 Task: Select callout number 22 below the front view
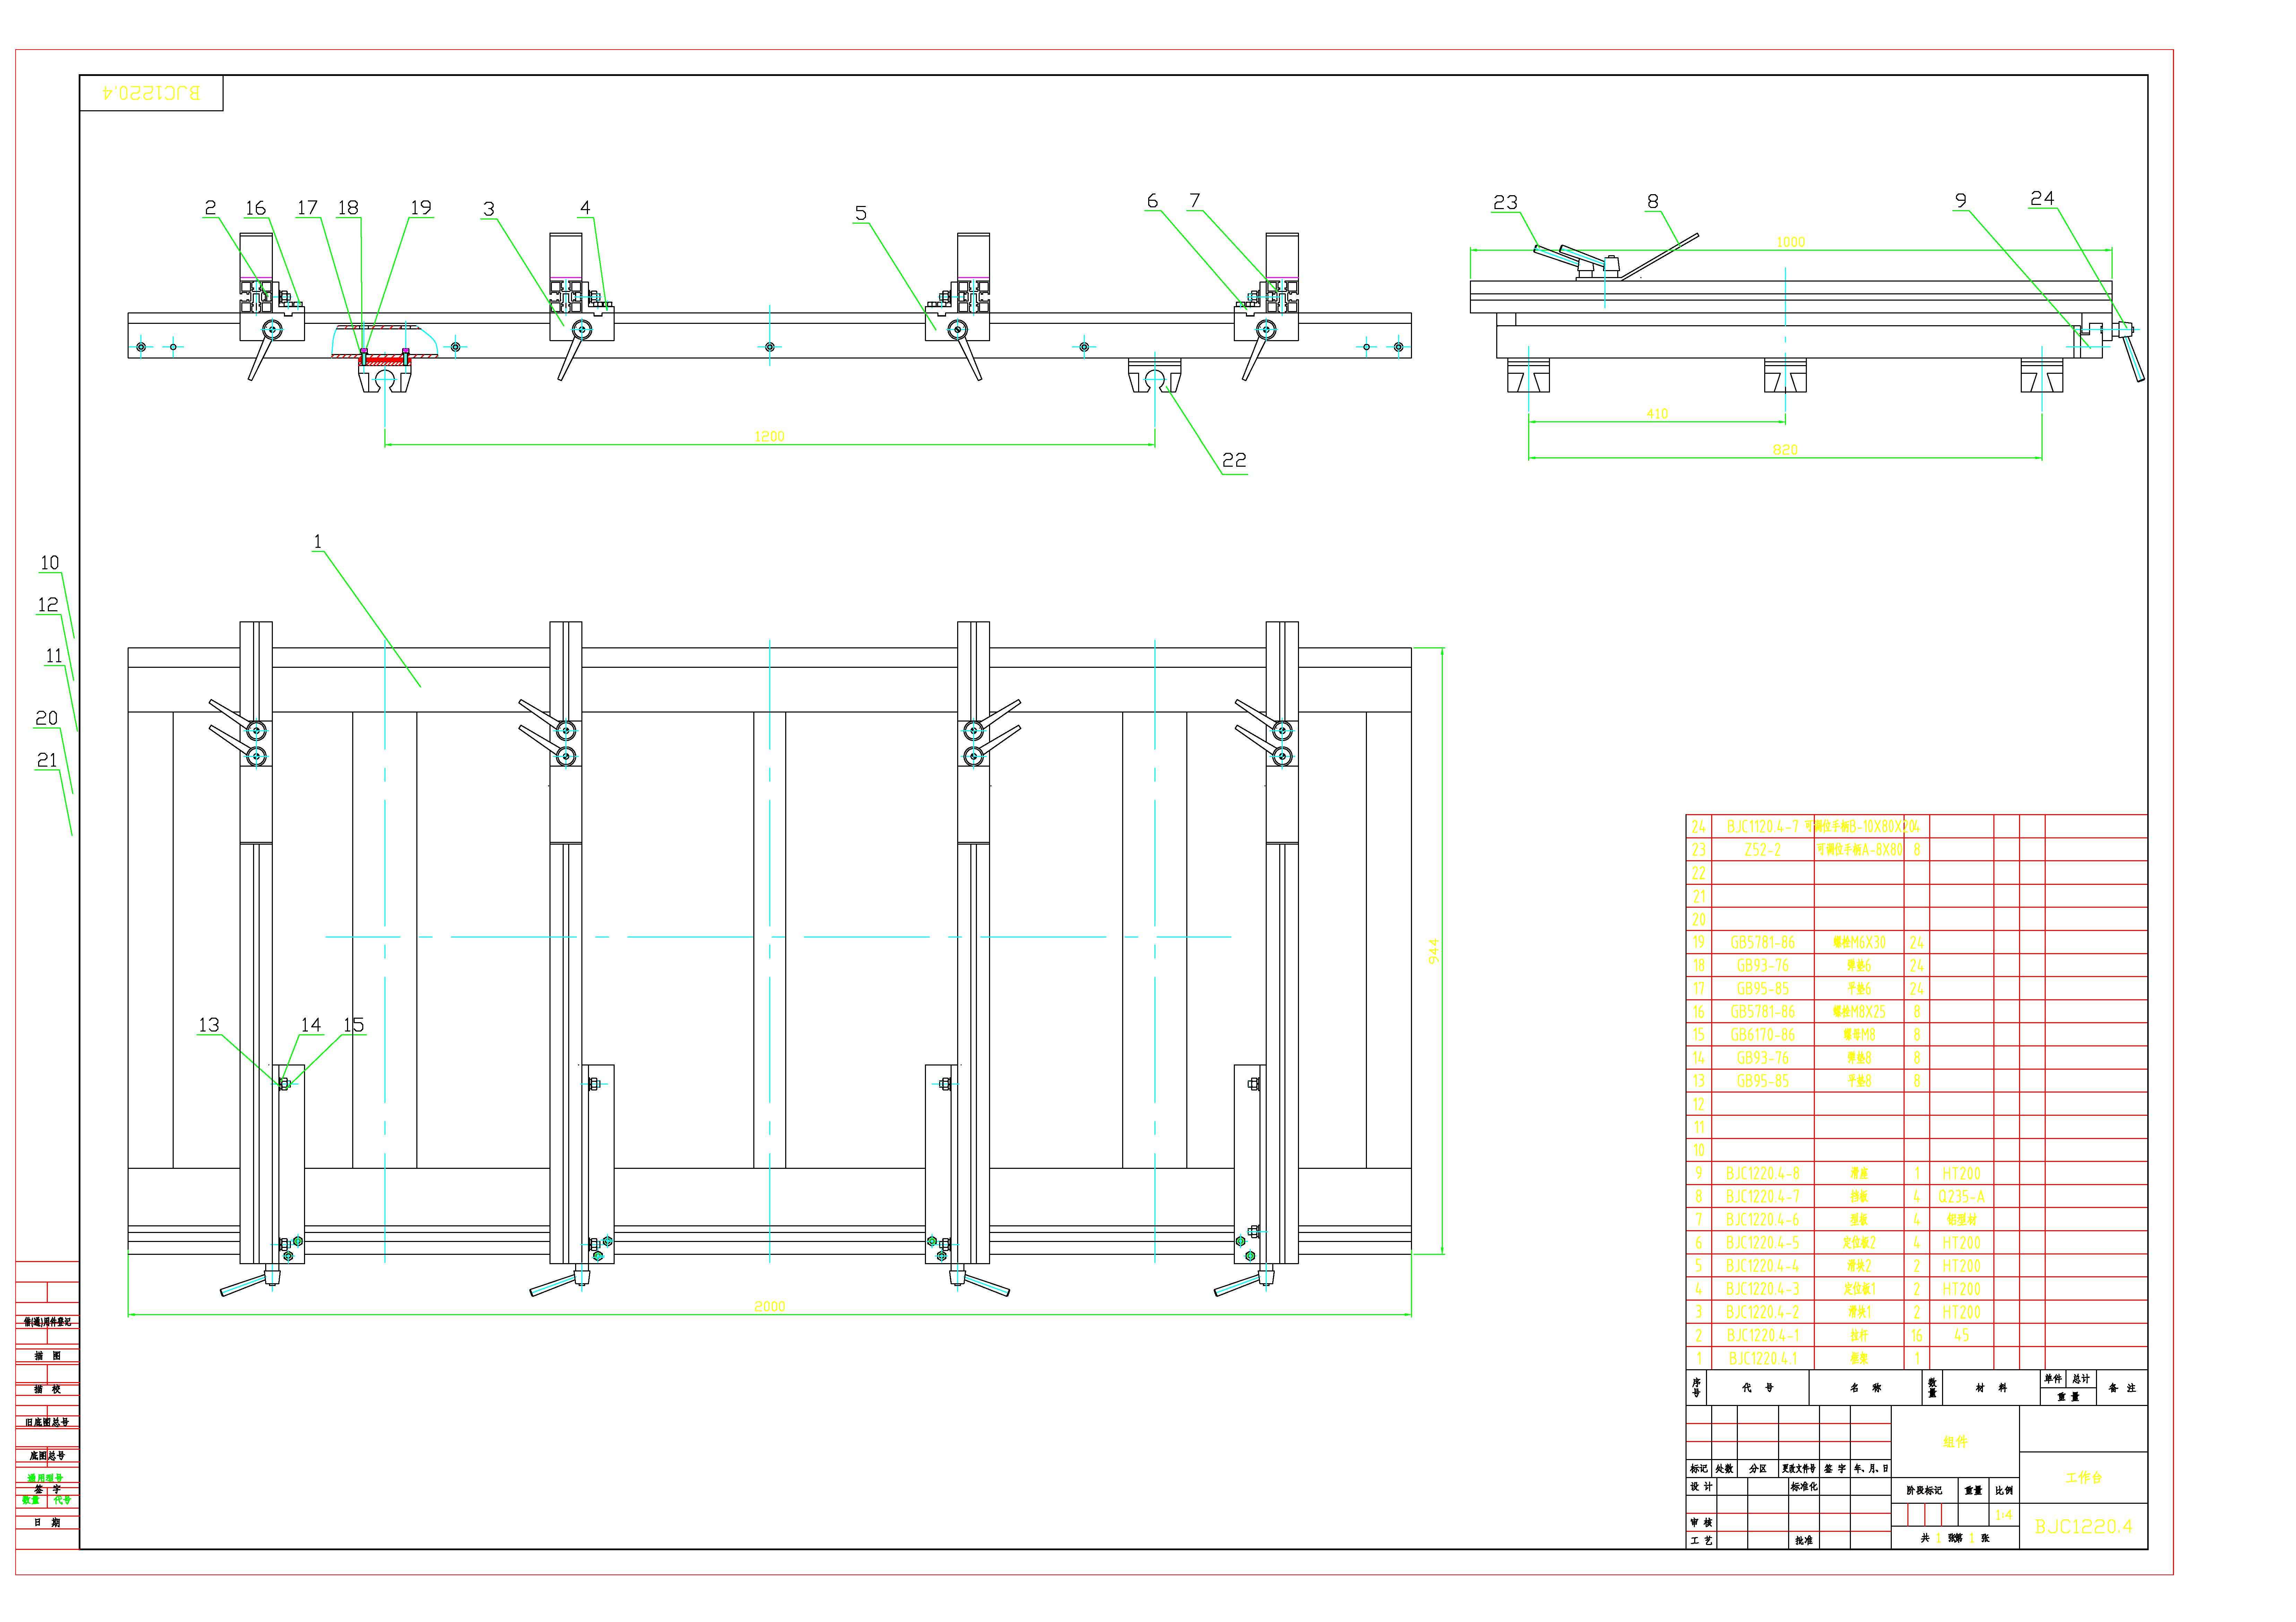click(x=1234, y=460)
